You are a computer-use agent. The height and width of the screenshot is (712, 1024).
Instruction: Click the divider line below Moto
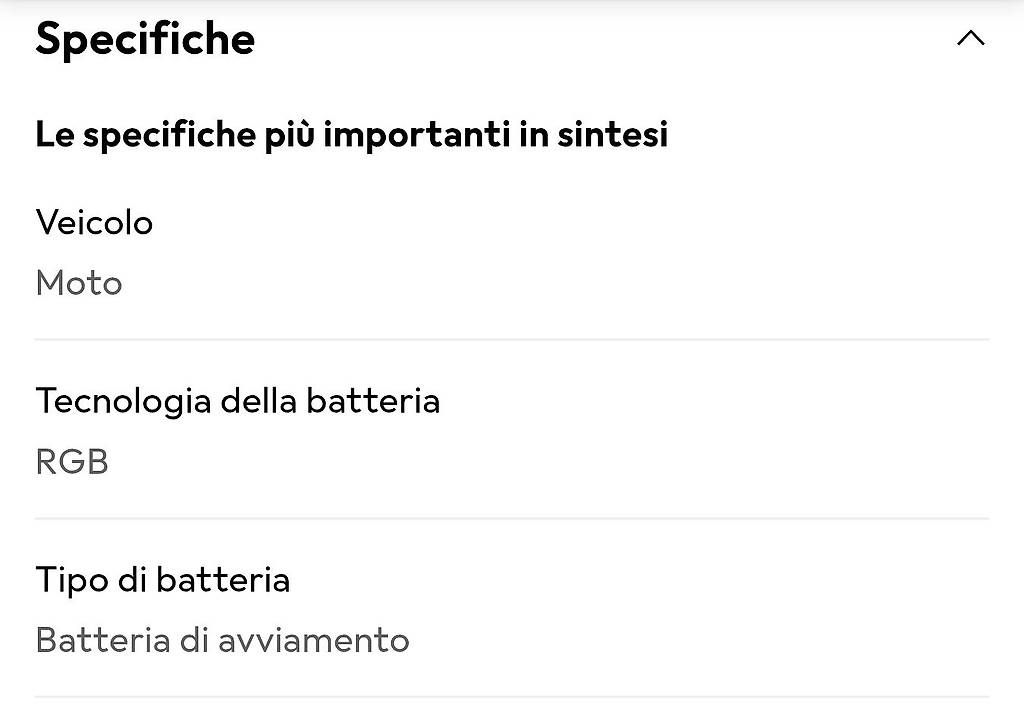pyautogui.click(x=512, y=340)
